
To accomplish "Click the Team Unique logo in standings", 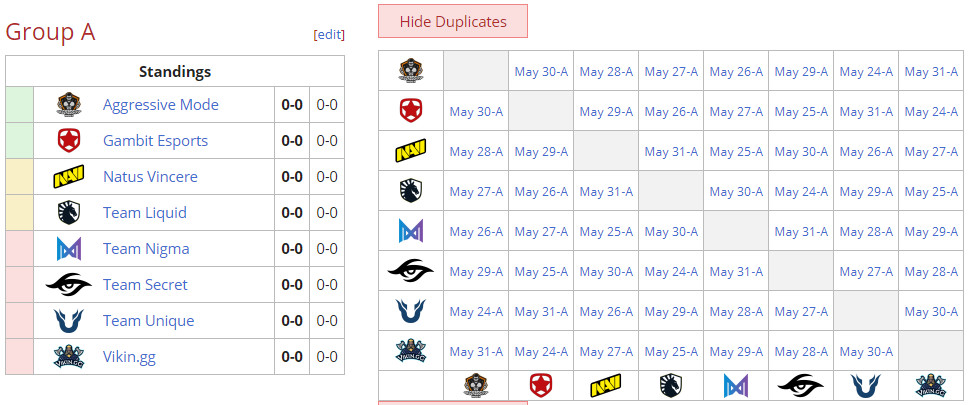I will pos(68,321).
